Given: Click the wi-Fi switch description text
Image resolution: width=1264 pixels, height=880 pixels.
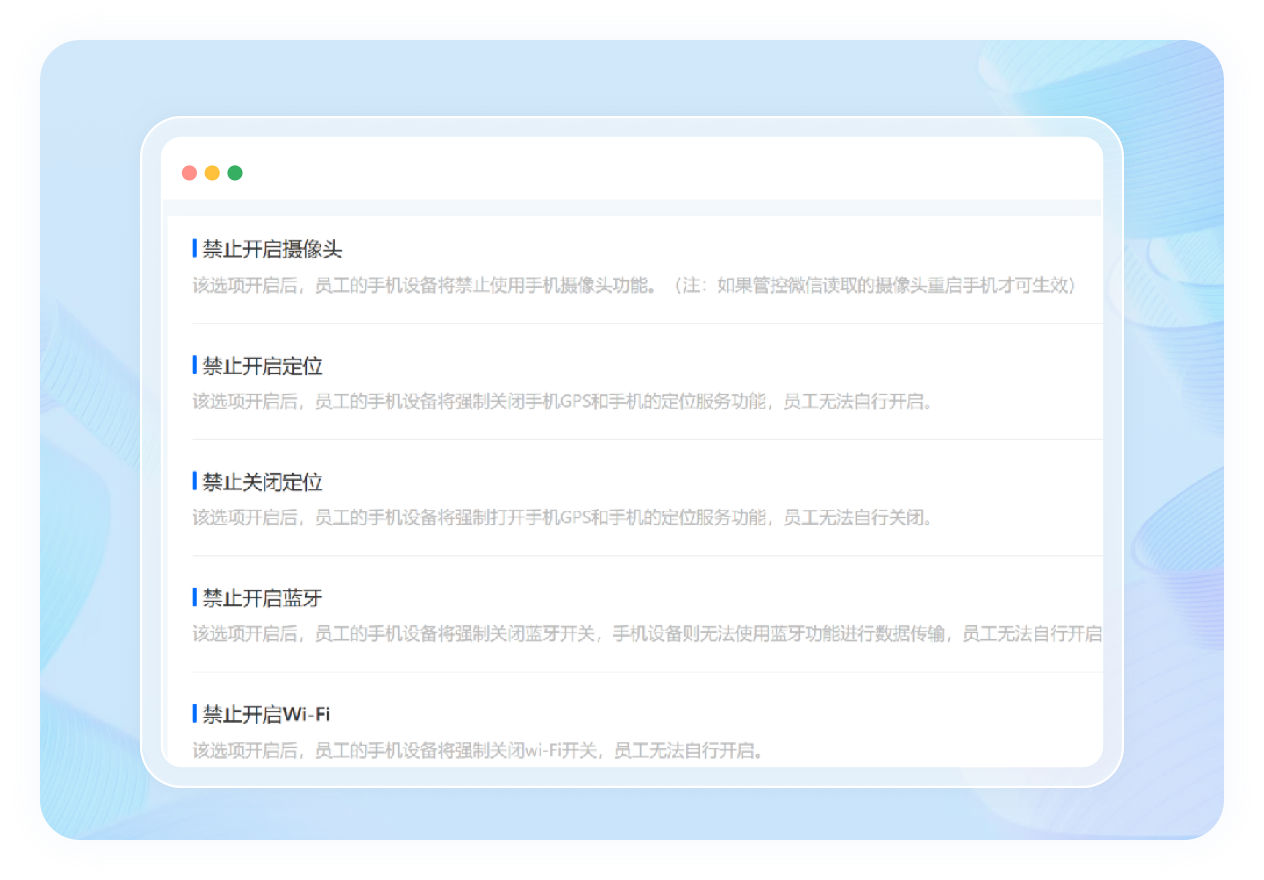Looking at the screenshot, I should point(478,750).
